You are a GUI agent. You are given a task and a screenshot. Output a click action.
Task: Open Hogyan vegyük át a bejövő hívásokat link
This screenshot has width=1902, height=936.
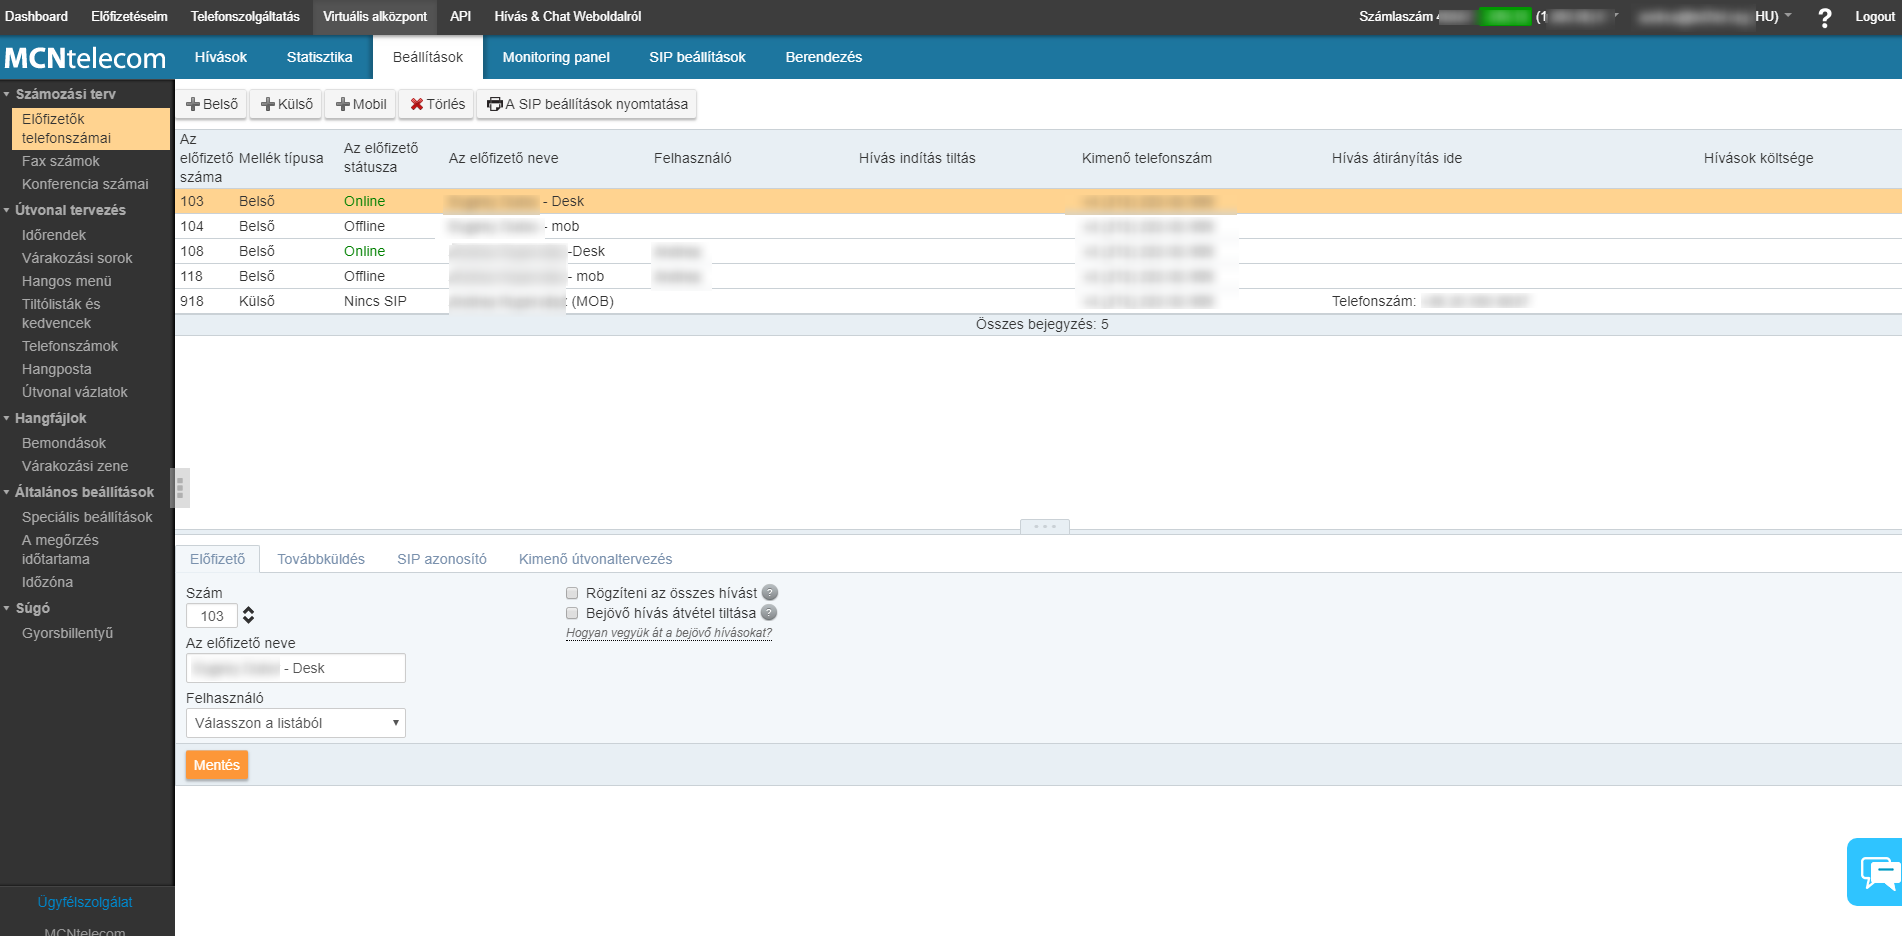point(669,633)
